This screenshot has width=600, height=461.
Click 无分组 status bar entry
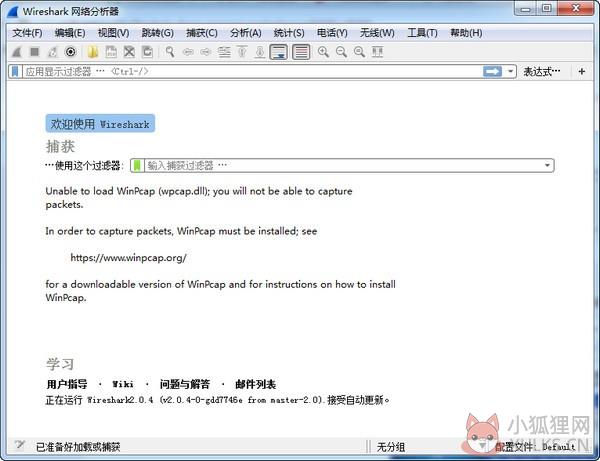[391, 447]
